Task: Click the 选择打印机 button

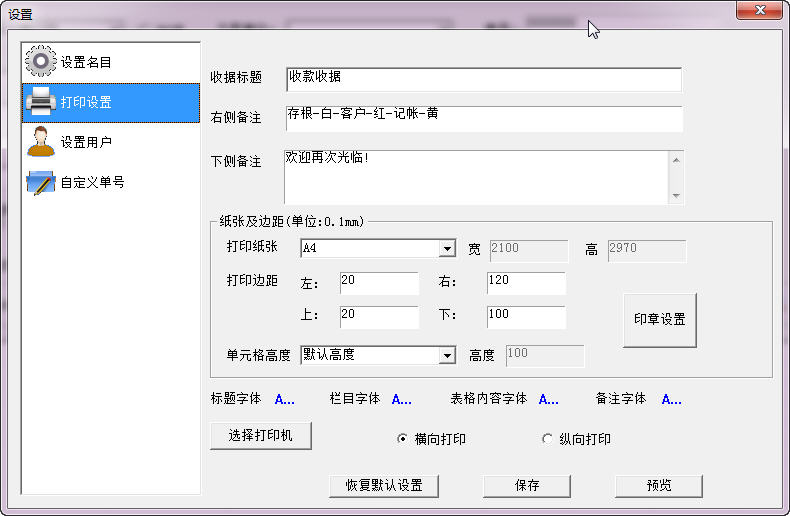Action: click(x=260, y=436)
